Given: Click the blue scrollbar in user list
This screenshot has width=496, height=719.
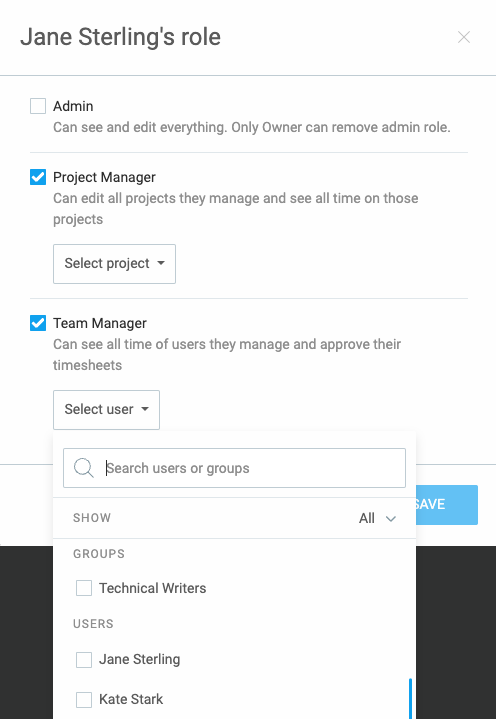Looking at the screenshot, I should pos(410,698).
